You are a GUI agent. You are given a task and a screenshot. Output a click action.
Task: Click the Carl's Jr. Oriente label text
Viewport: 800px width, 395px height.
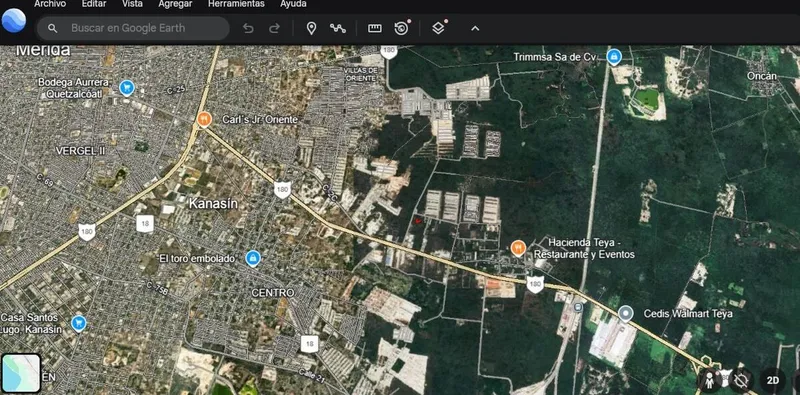click(x=260, y=119)
